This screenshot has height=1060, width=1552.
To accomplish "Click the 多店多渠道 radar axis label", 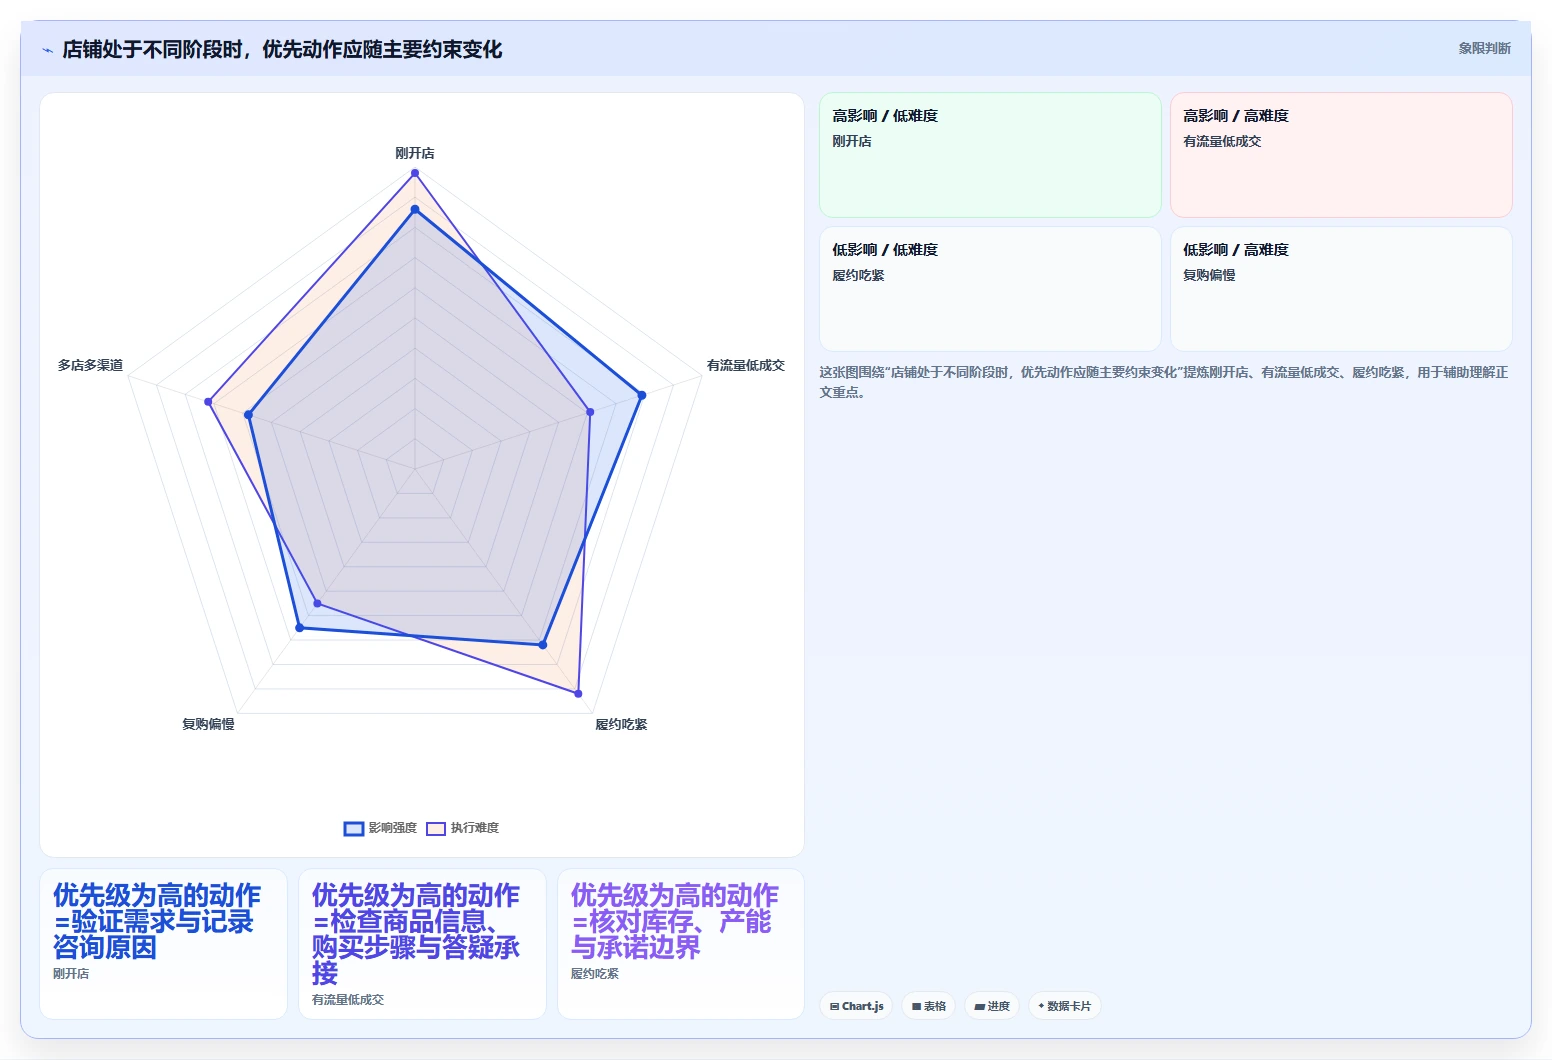I will pos(90,365).
